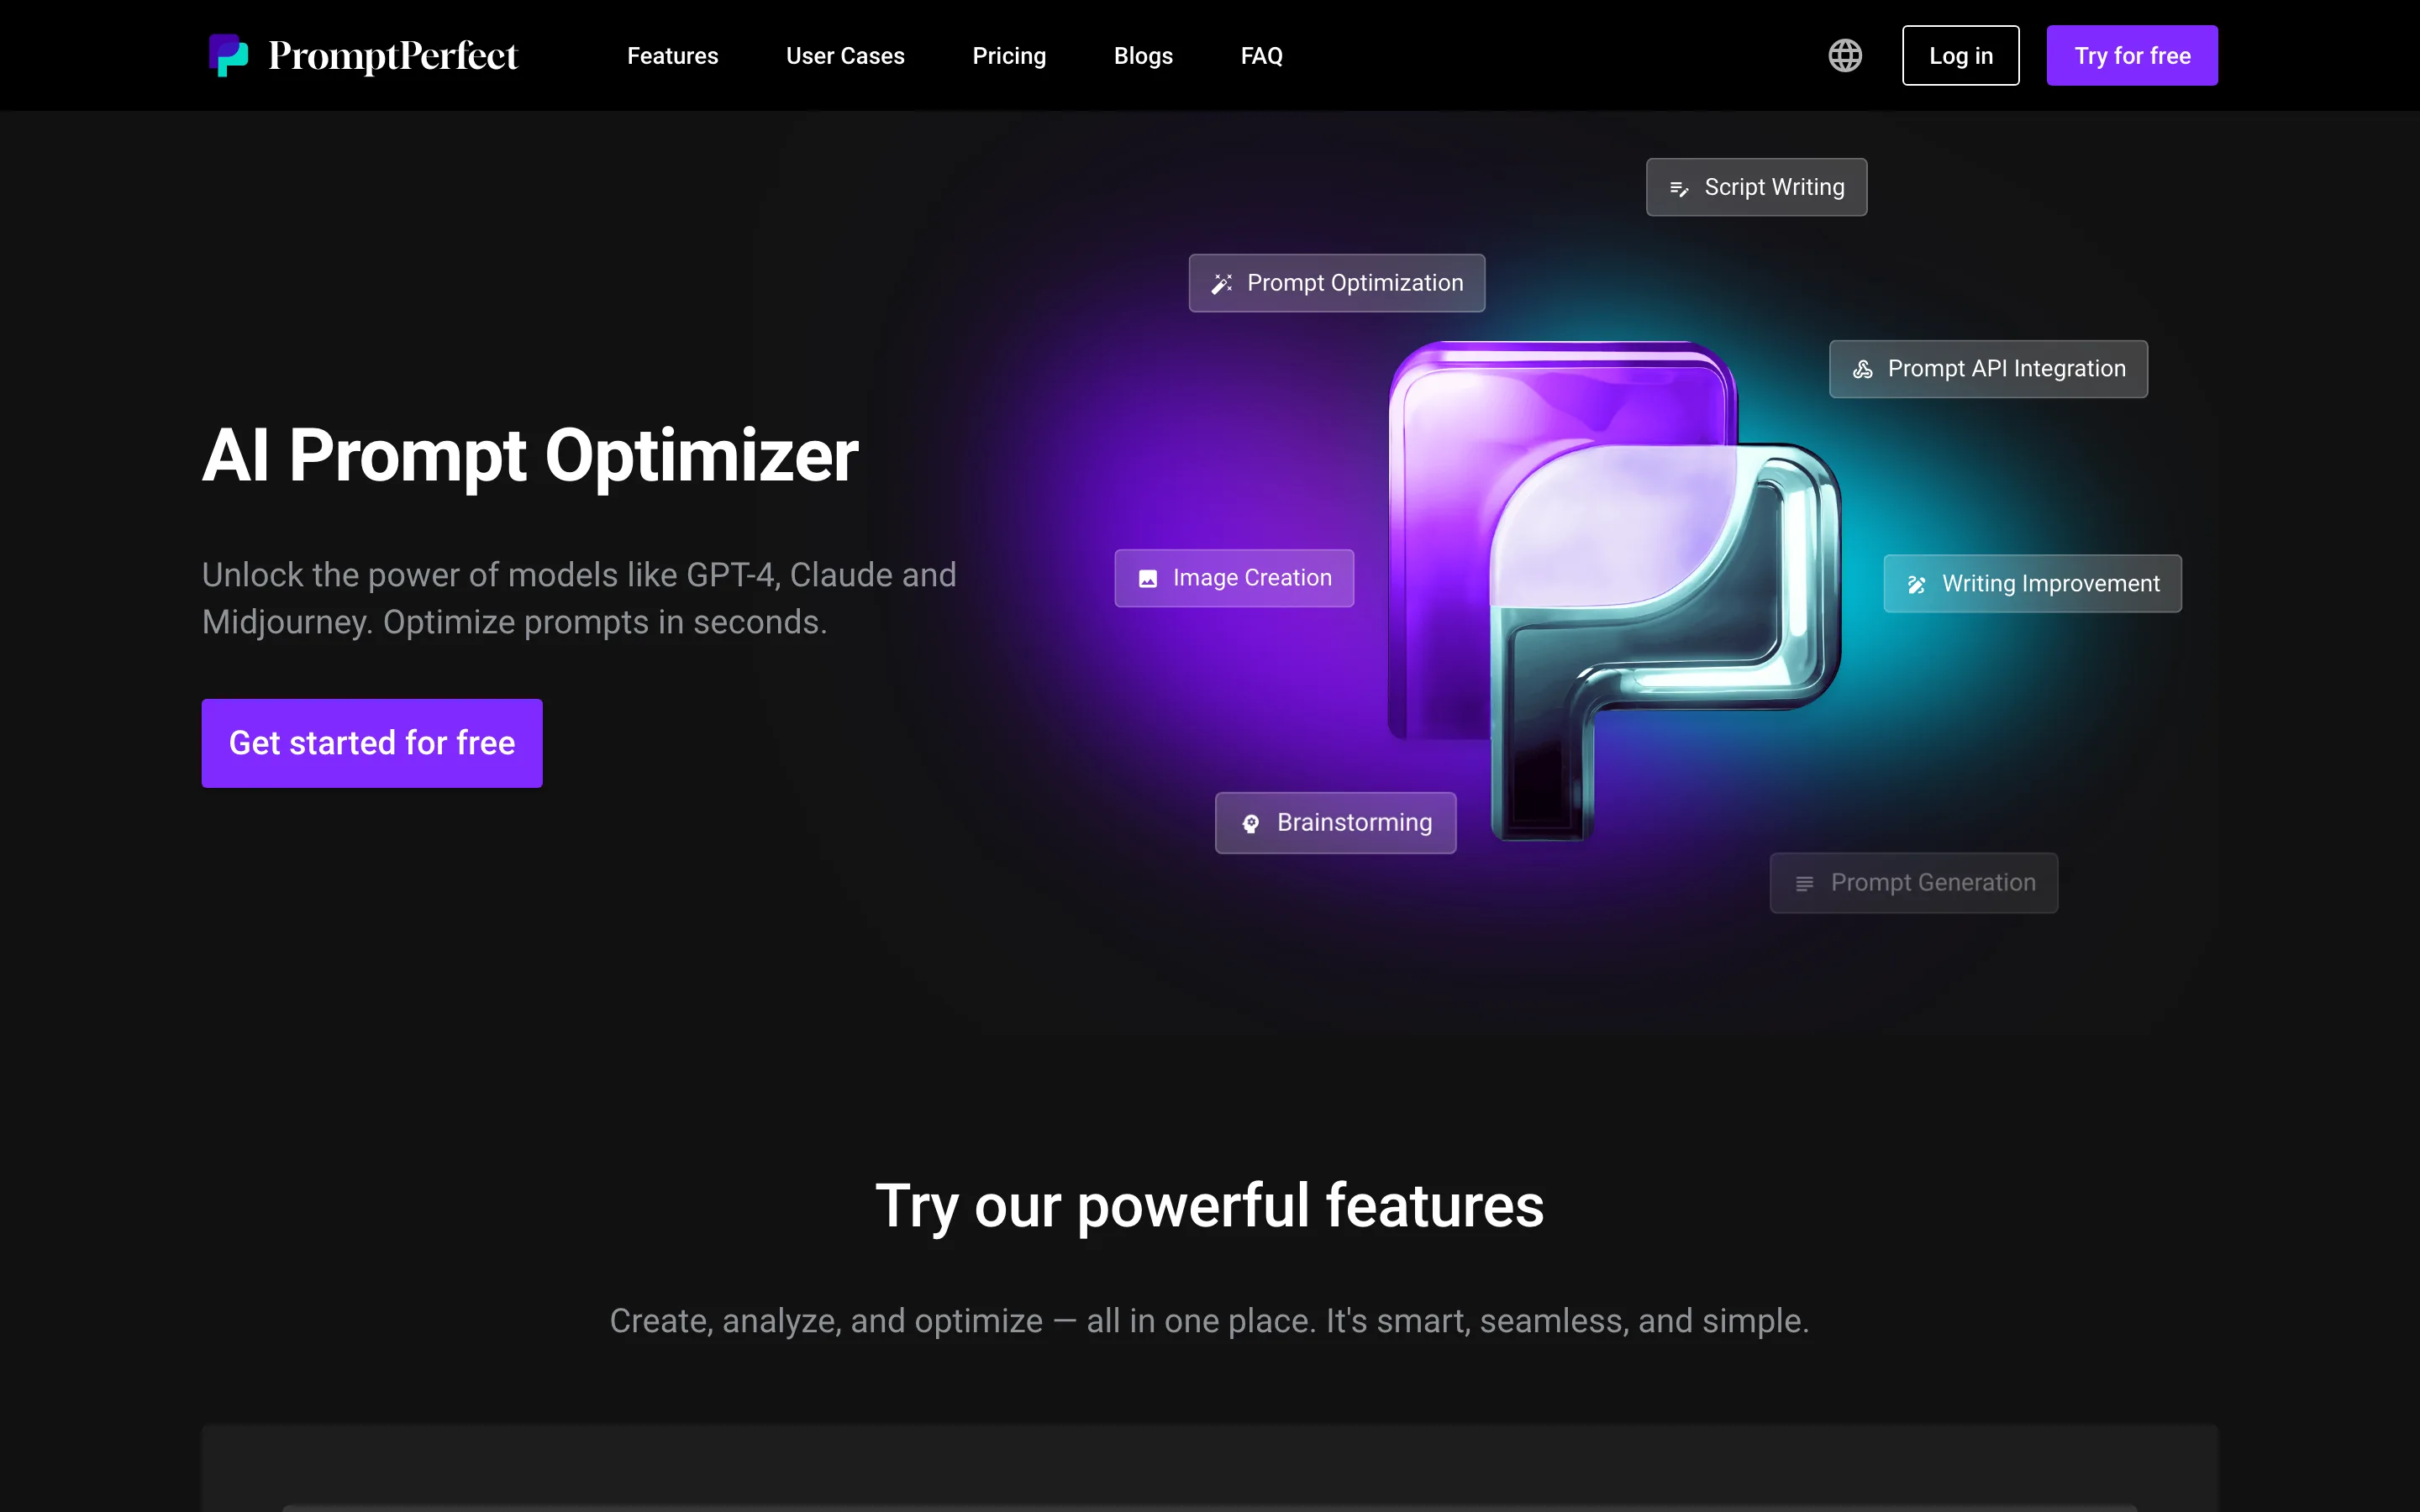Click the Log in button

[x=1960, y=55]
